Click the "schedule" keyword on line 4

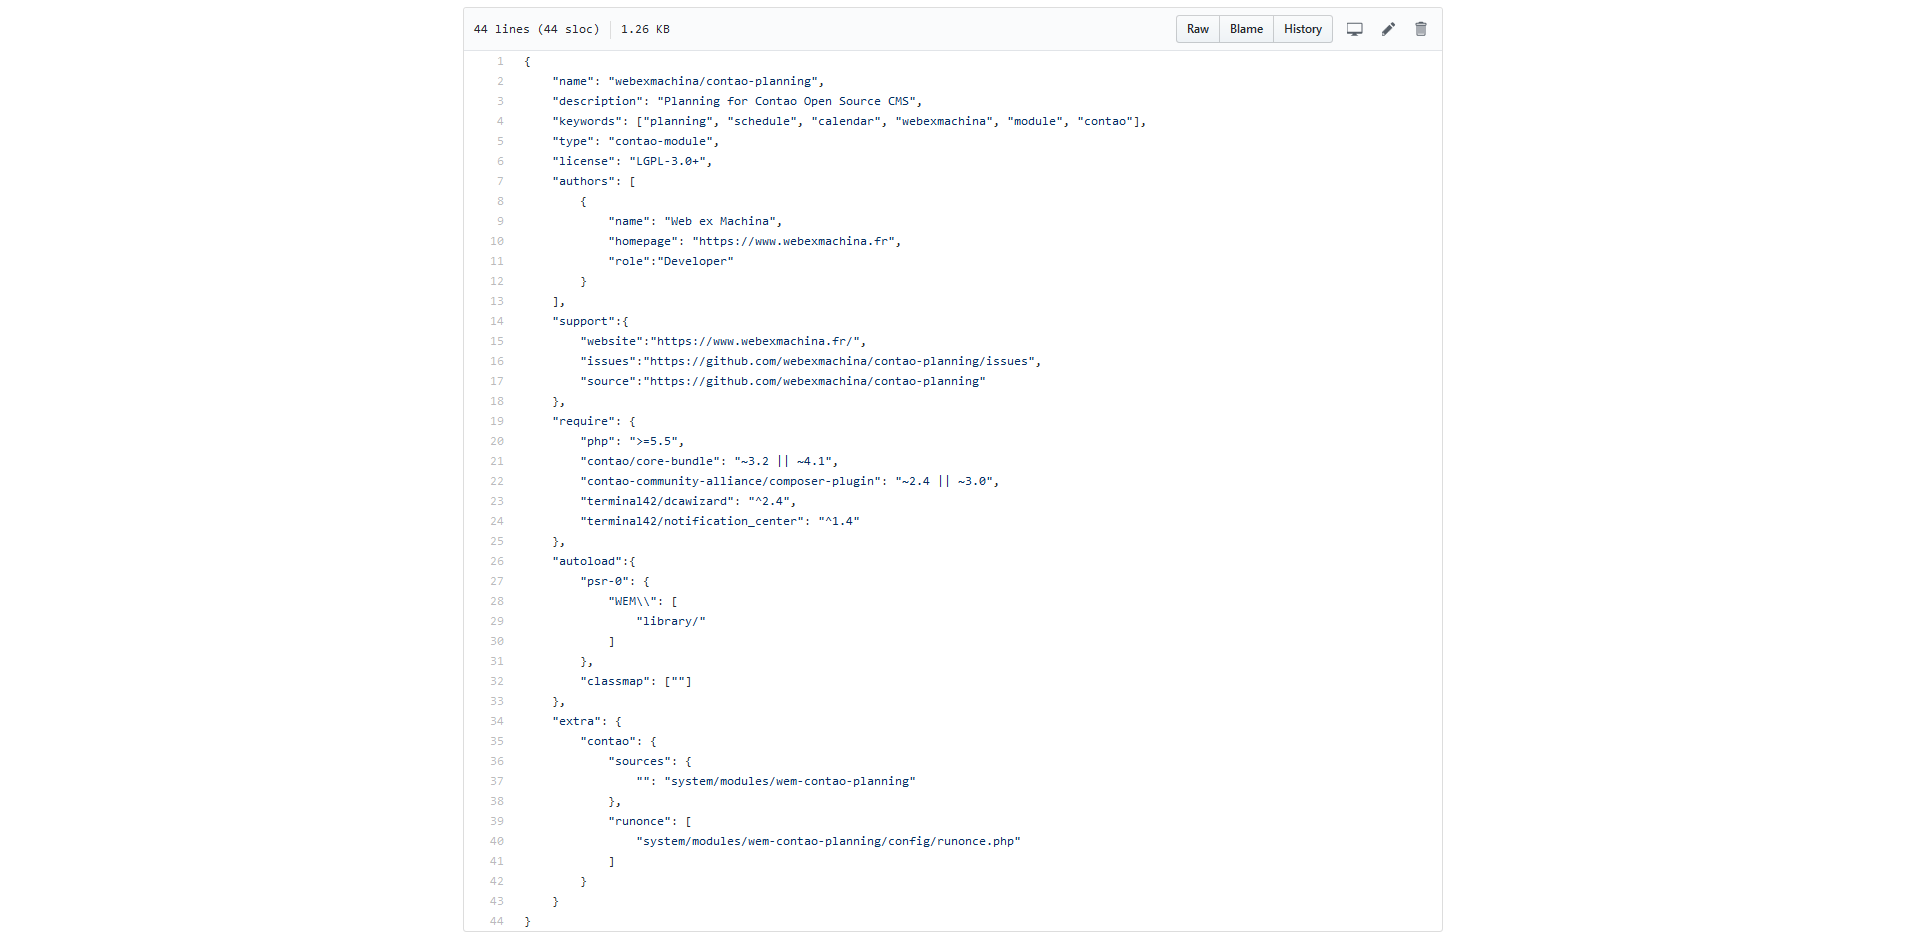(x=762, y=121)
